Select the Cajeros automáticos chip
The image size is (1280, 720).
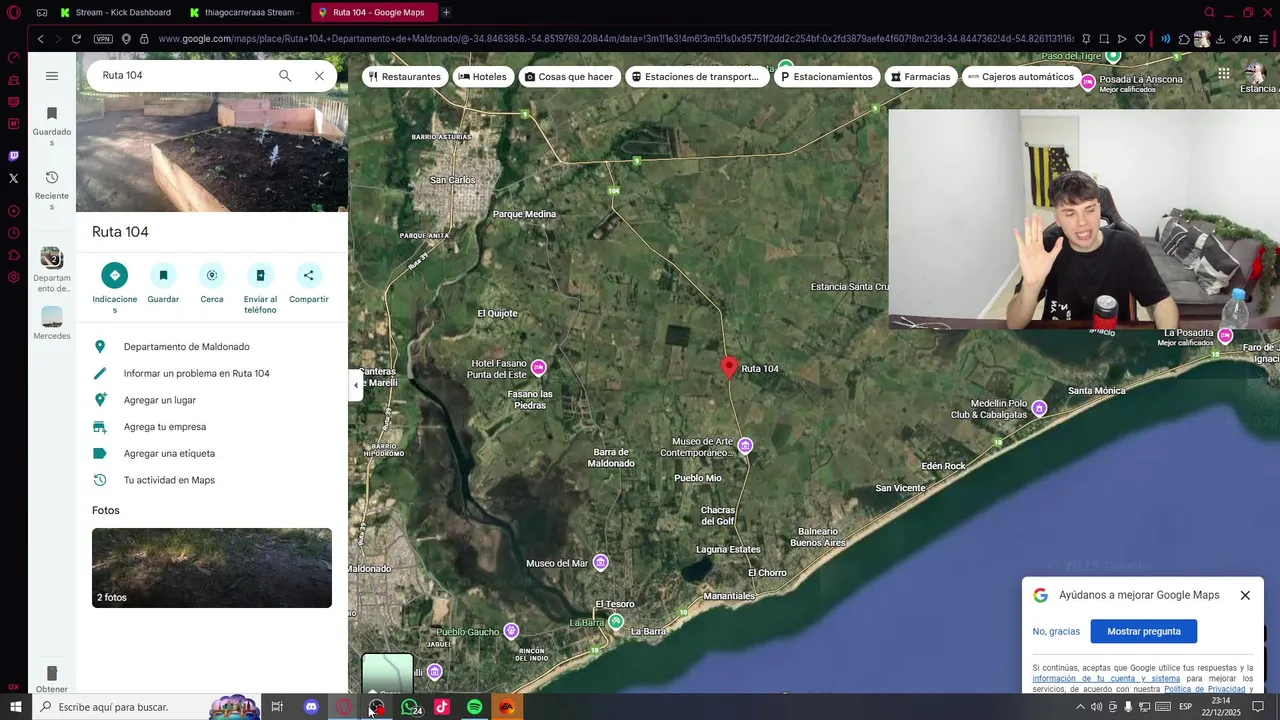click(x=1021, y=77)
